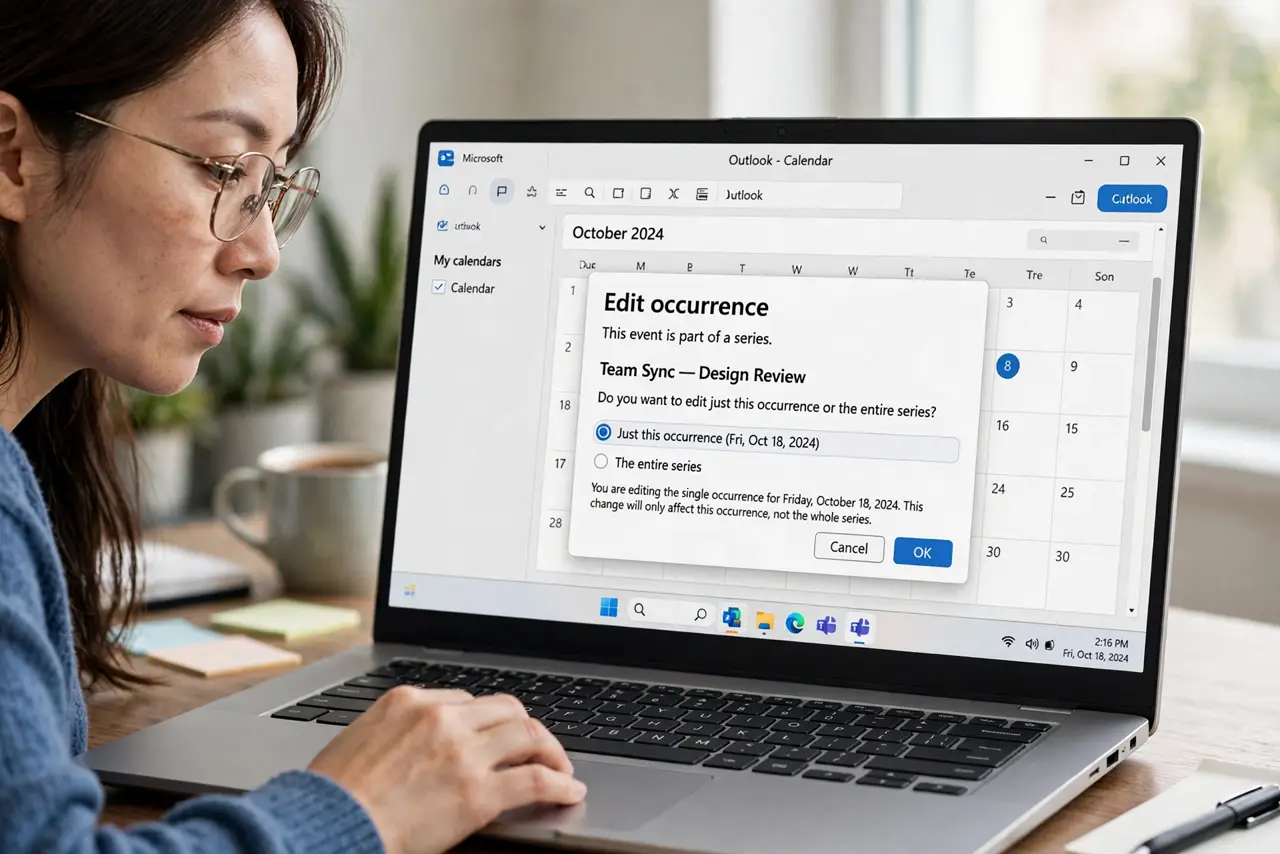
Task: Select 'The entire series' radio option
Action: [601, 462]
